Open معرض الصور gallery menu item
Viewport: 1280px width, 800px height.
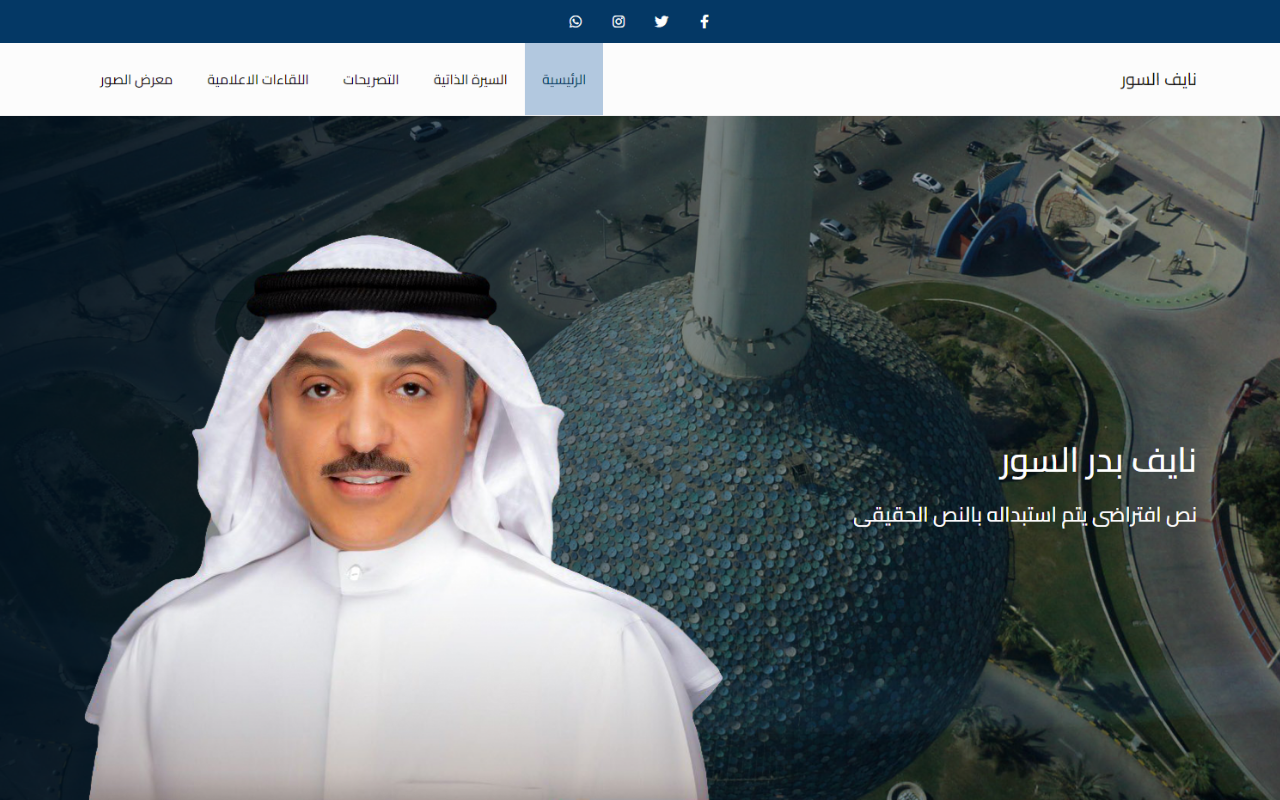tap(136, 79)
